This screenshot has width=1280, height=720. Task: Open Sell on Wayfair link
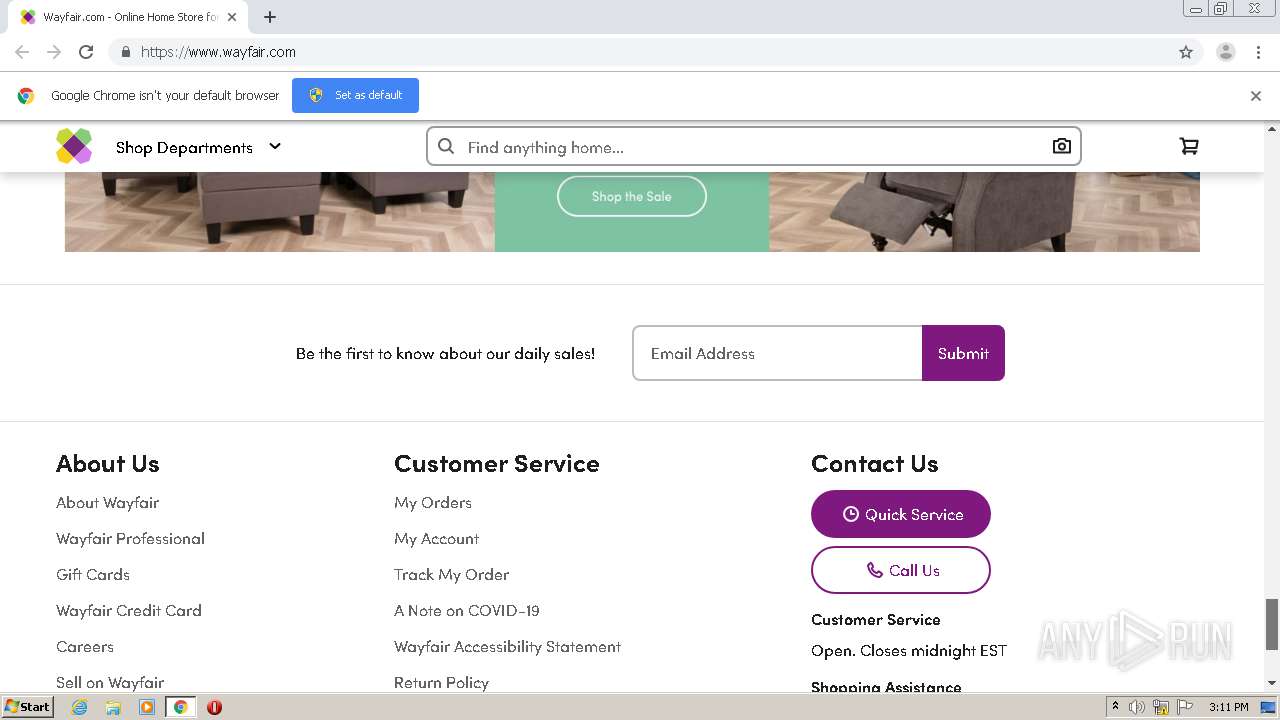[x=110, y=682]
